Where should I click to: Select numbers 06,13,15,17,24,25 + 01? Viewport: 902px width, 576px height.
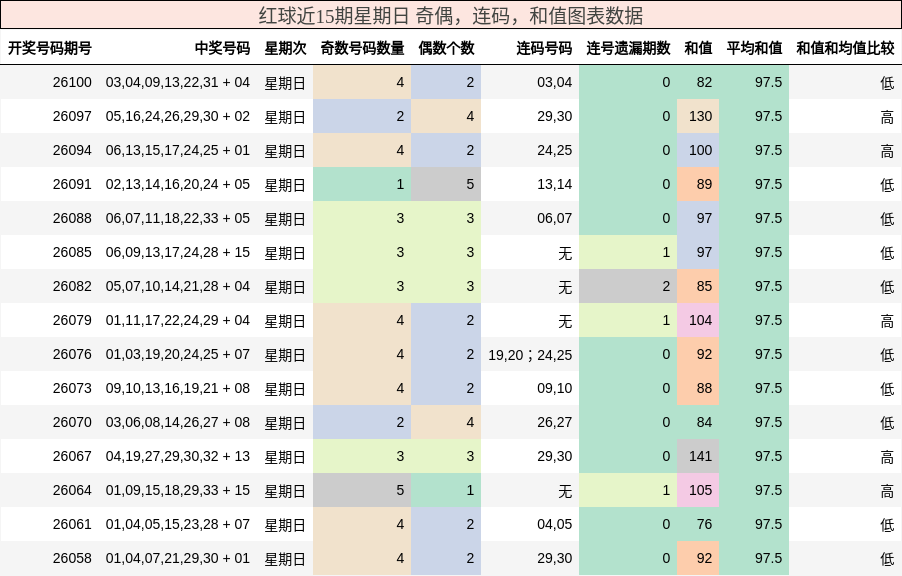tap(178, 150)
